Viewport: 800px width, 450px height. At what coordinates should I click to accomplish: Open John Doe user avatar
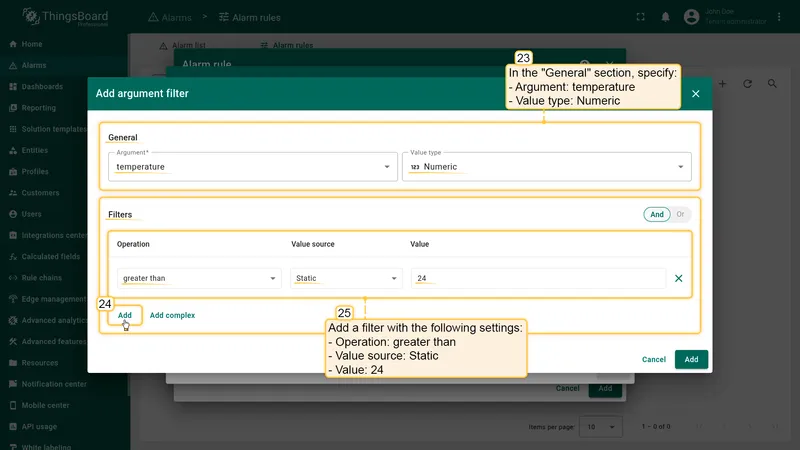coord(691,17)
